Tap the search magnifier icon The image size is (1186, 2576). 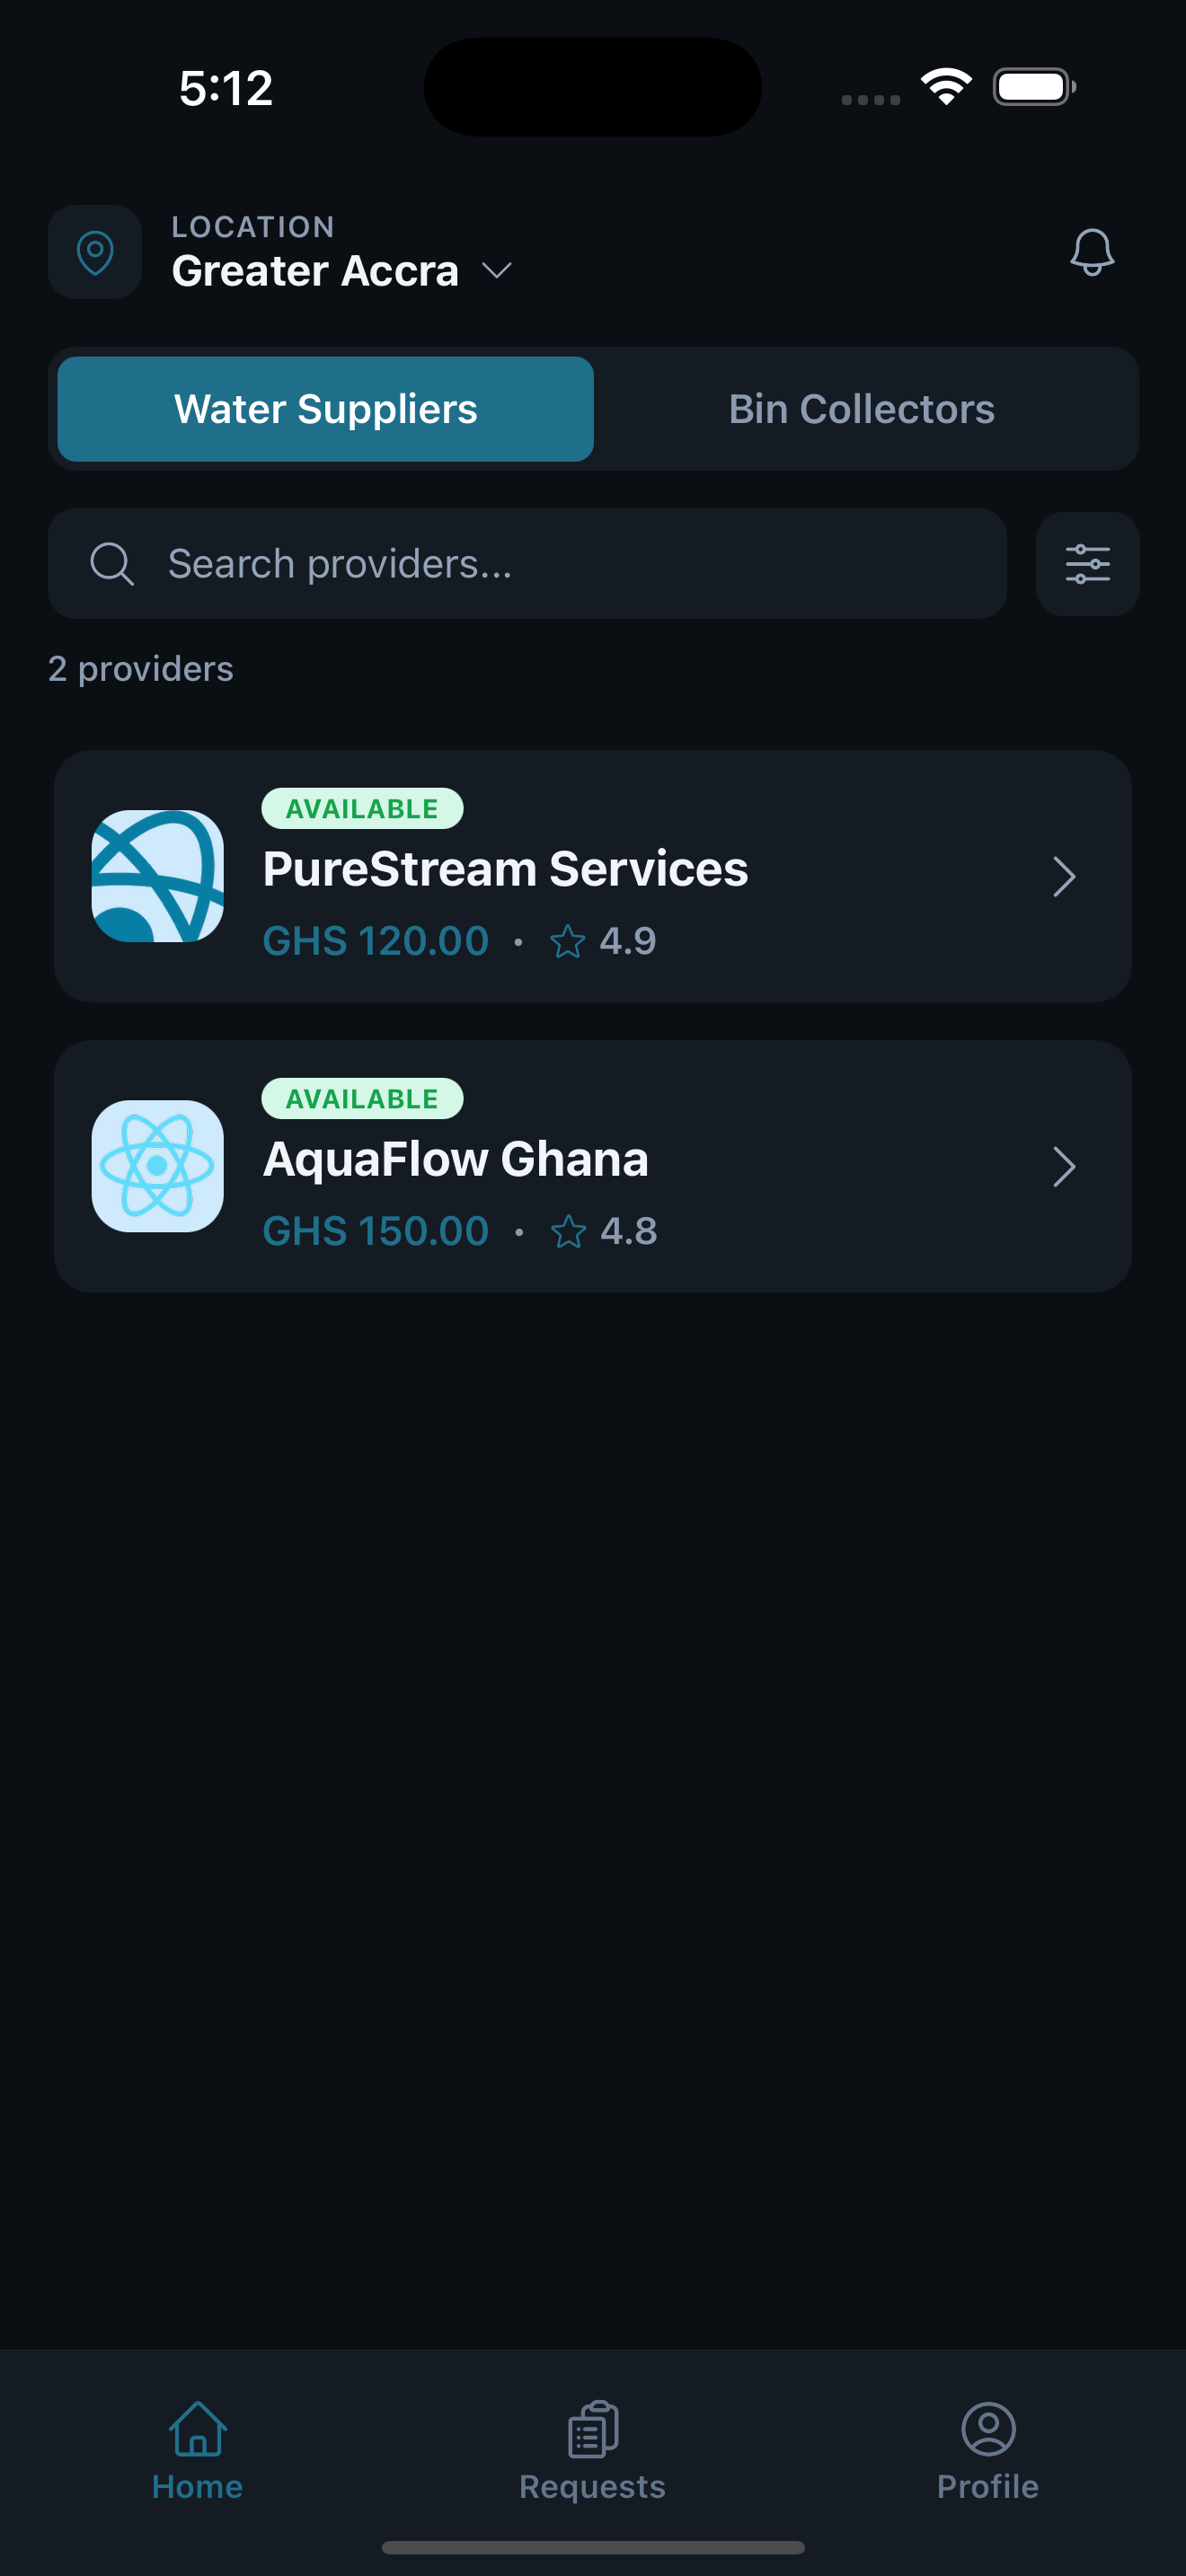pos(111,564)
